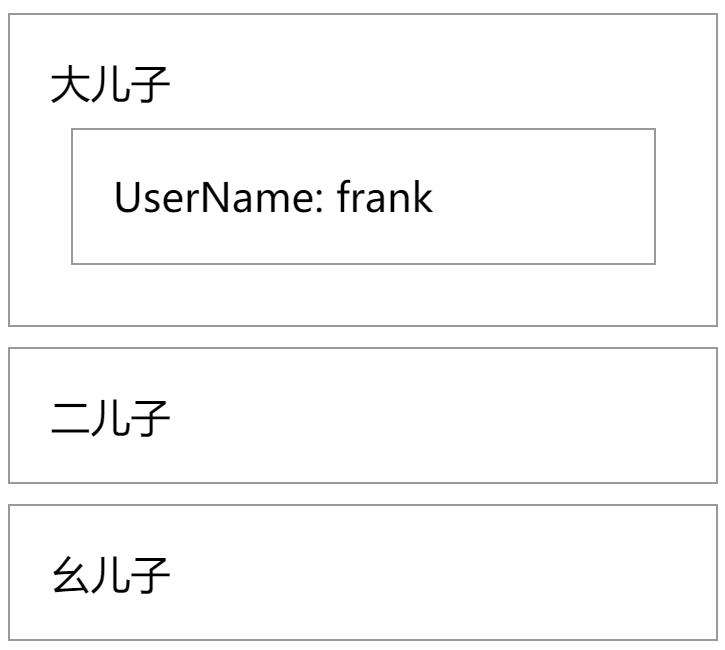
Task: Click the 儿 character in 二儿子
Action: [110, 418]
